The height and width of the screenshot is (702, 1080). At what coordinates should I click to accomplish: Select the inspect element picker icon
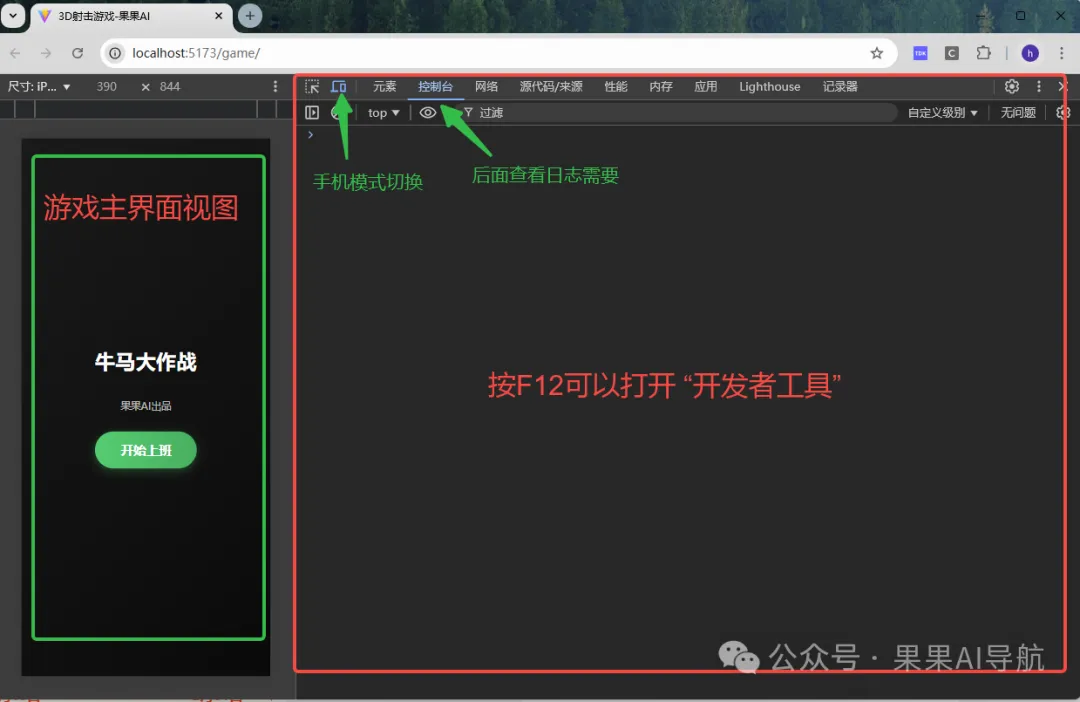312,87
